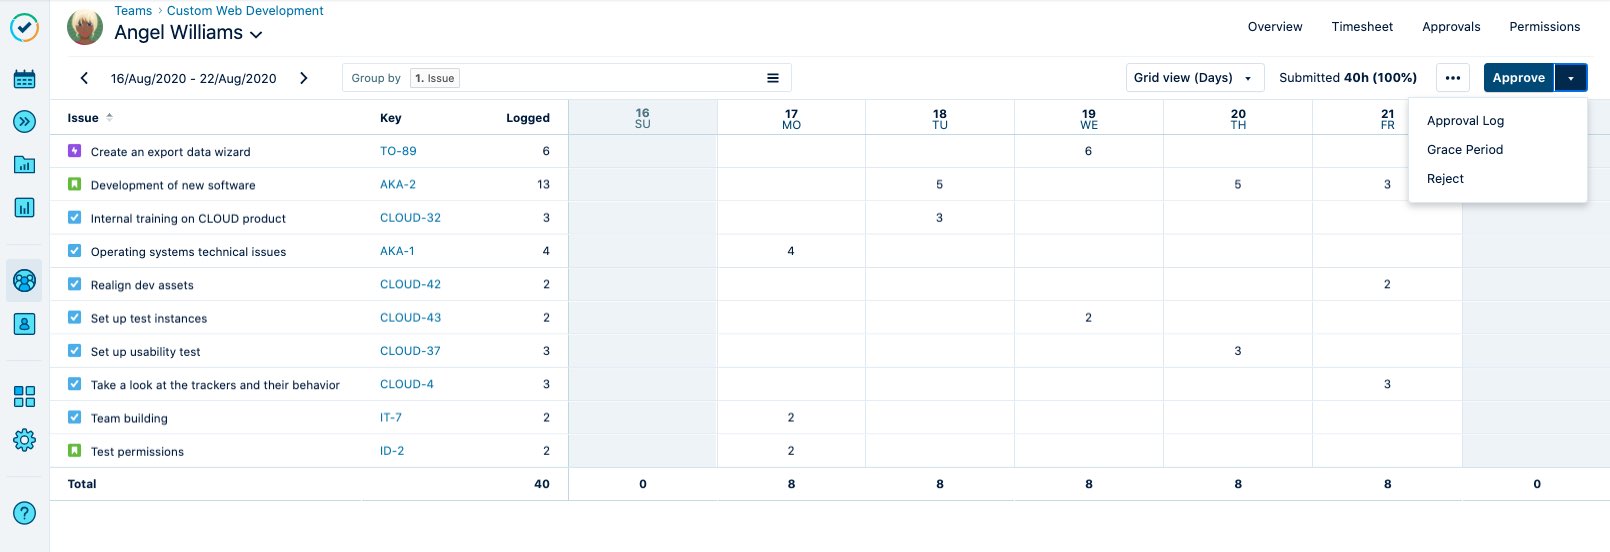This screenshot has height=552, width=1610.
Task: Switch to the Approvals tab
Action: (1451, 27)
